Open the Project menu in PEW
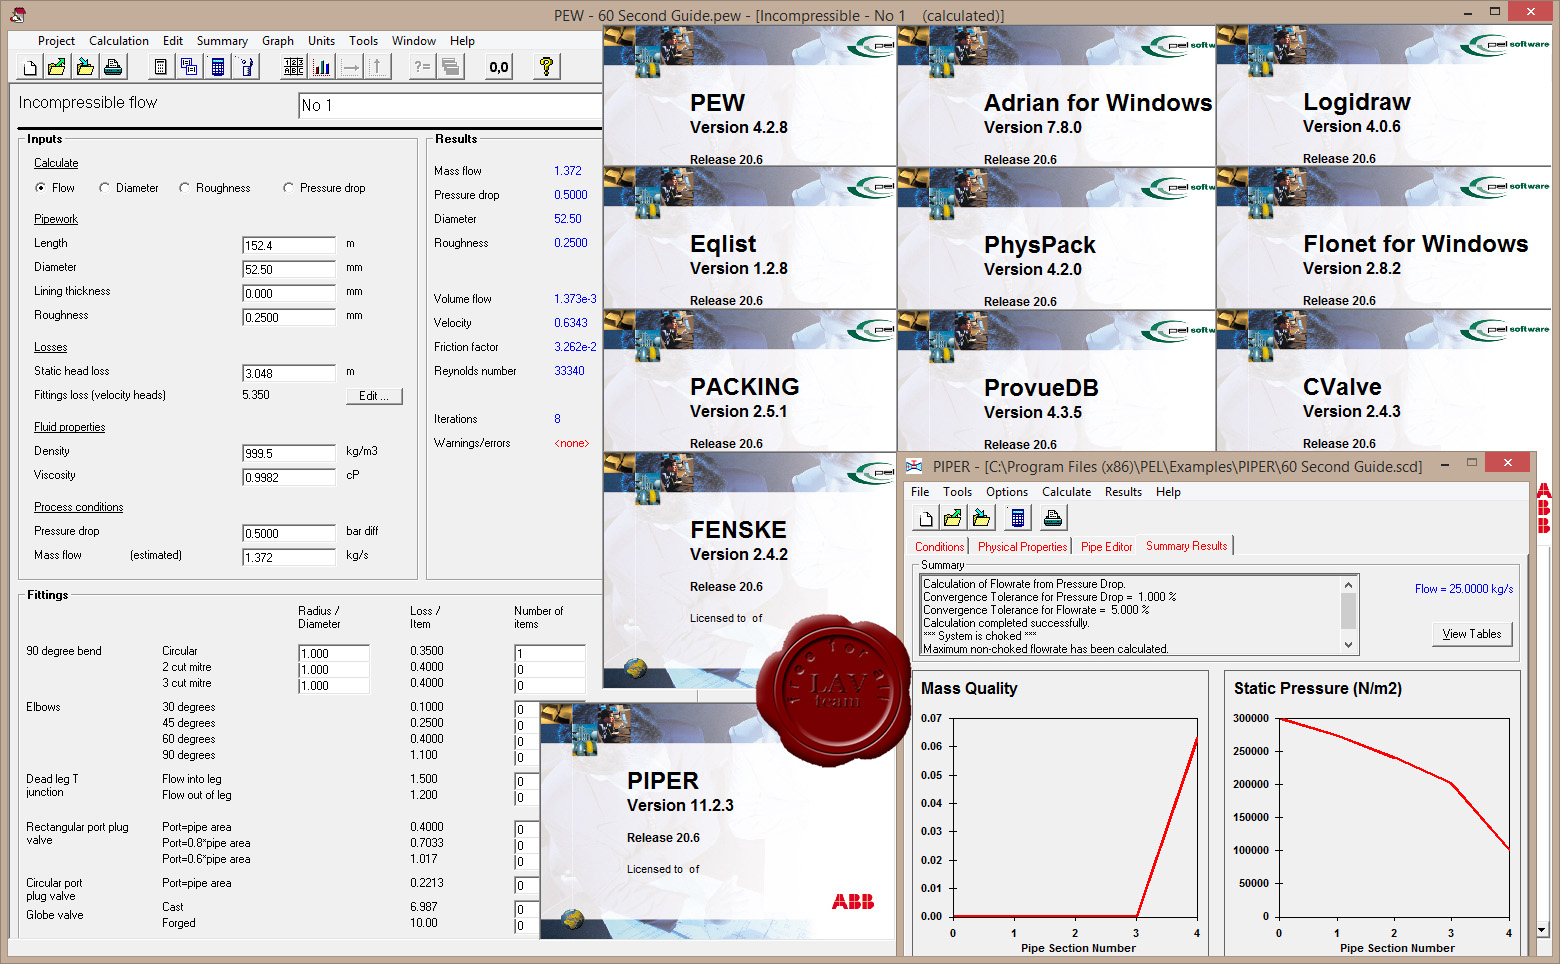Viewport: 1560px width, 964px height. [x=56, y=41]
